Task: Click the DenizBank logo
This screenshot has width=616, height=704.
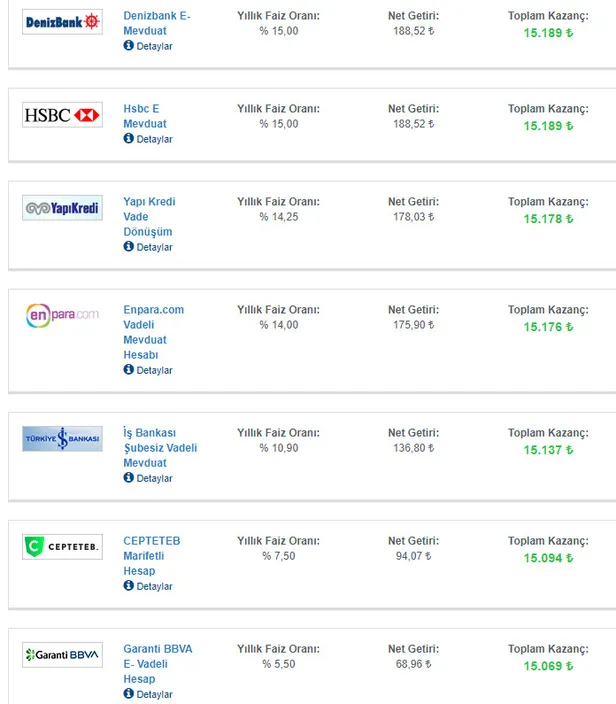Action: (x=62, y=21)
